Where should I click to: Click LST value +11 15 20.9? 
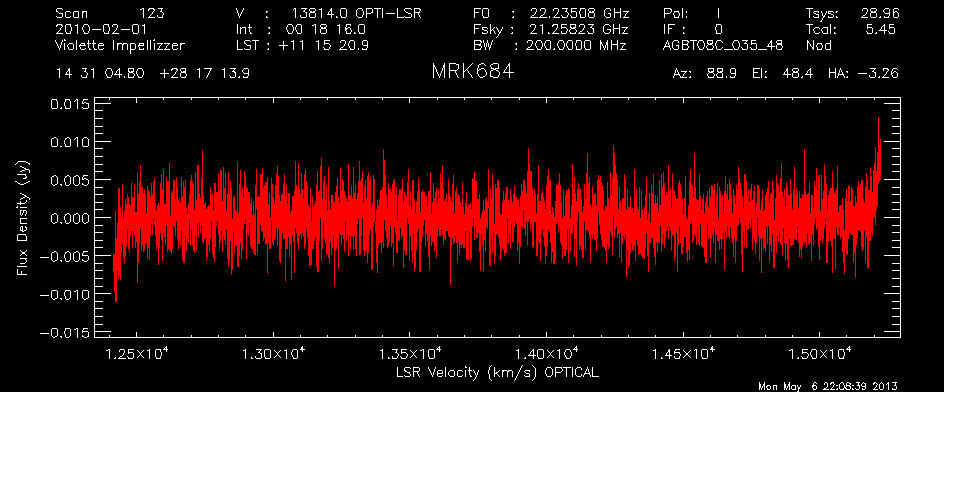pos(323,45)
